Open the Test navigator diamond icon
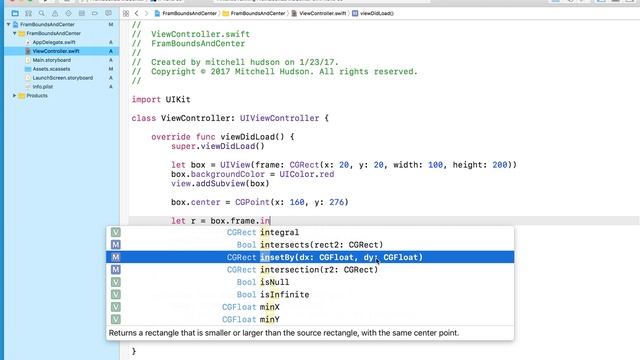The height and width of the screenshot is (360, 640). [68, 13]
